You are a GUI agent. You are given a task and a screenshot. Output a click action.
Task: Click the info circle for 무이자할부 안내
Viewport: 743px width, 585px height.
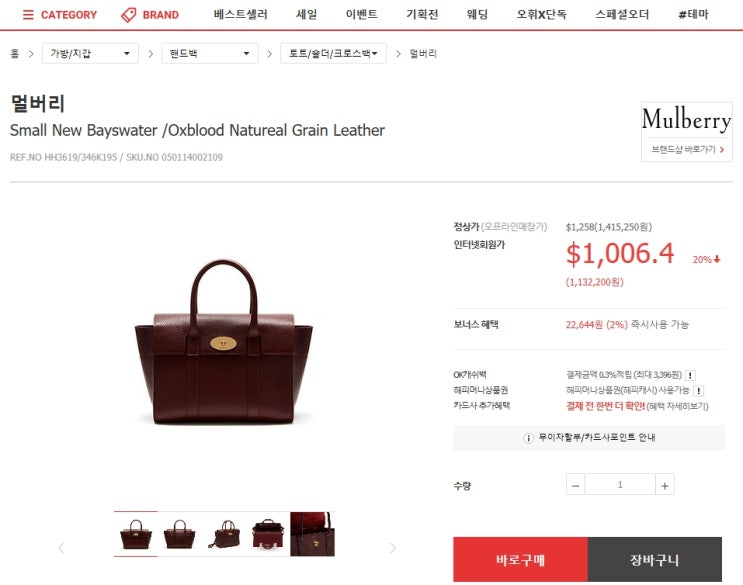click(x=528, y=438)
